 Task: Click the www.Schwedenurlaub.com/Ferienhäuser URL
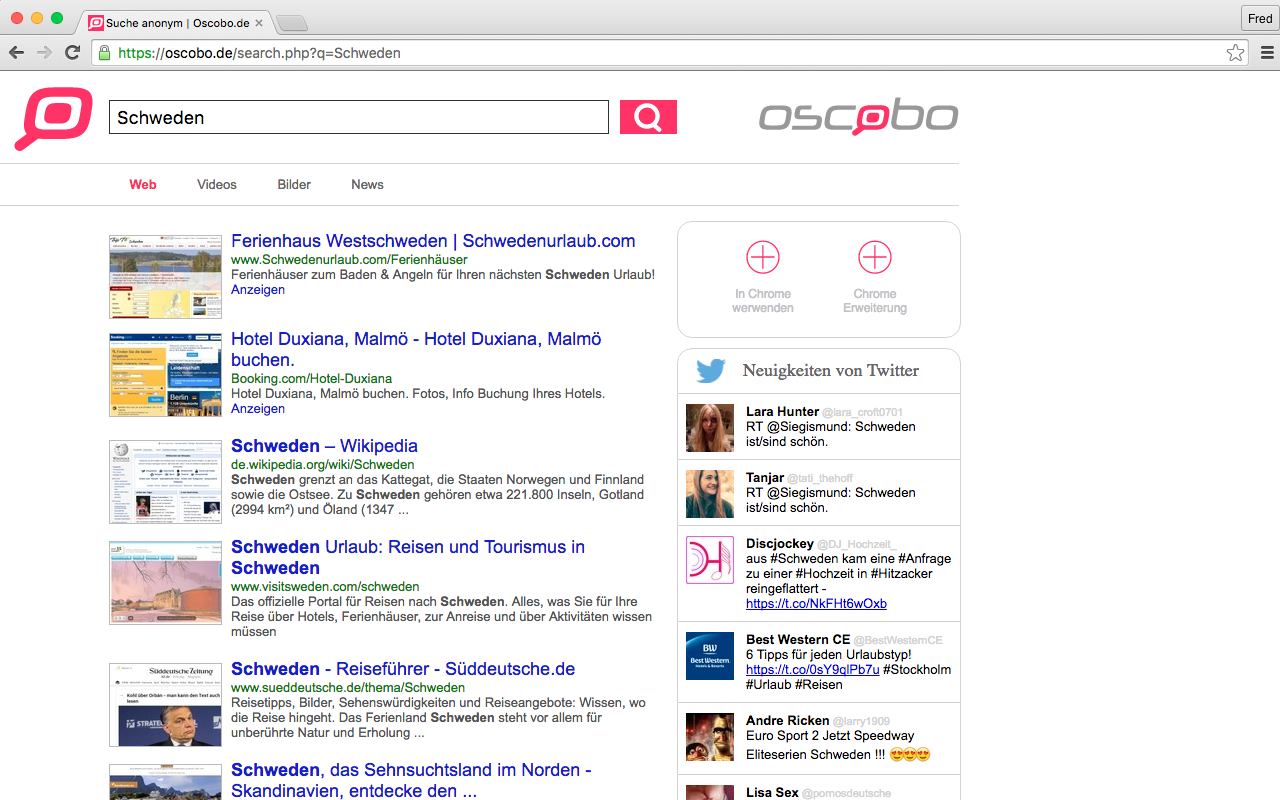click(x=349, y=260)
